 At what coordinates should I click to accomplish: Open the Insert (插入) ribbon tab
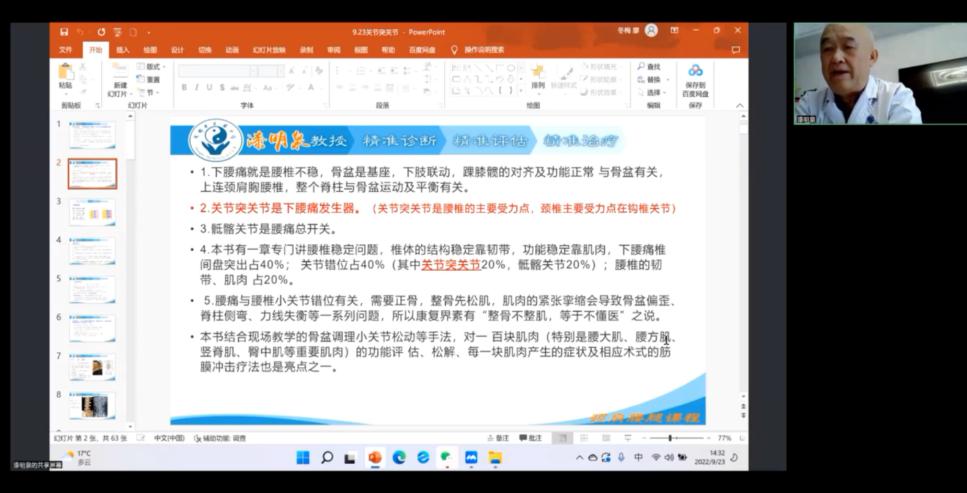122,49
